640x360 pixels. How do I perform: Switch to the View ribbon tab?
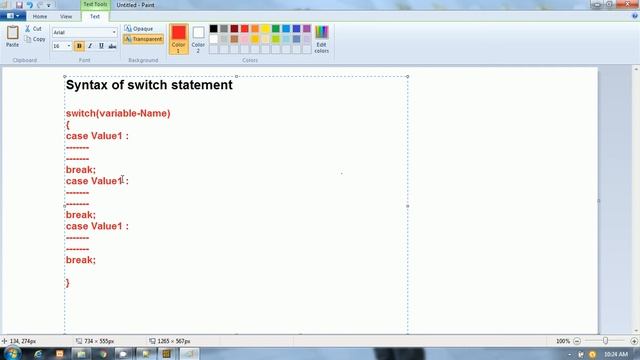[x=66, y=17]
